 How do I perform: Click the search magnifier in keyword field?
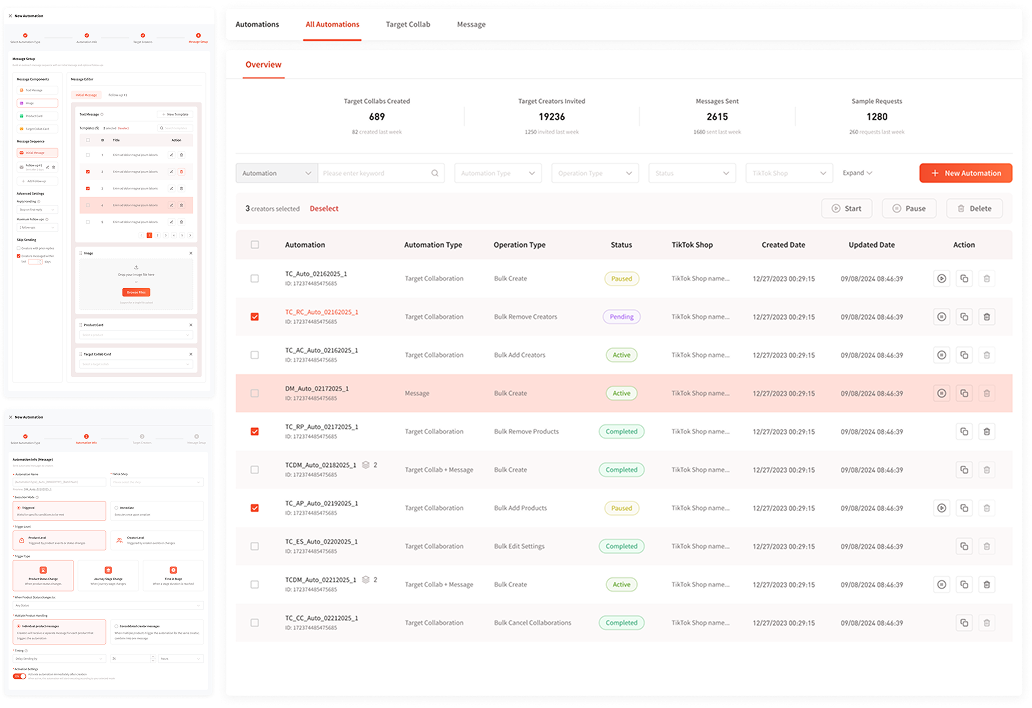tap(435, 173)
